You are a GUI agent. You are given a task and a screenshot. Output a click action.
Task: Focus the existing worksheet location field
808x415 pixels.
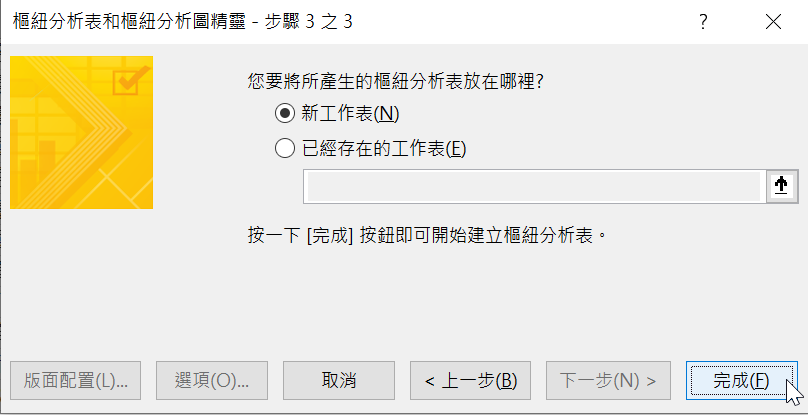(x=534, y=186)
